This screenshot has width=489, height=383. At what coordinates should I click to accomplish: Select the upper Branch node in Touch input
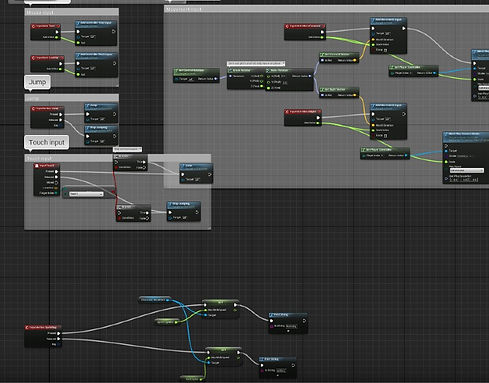coord(130,163)
